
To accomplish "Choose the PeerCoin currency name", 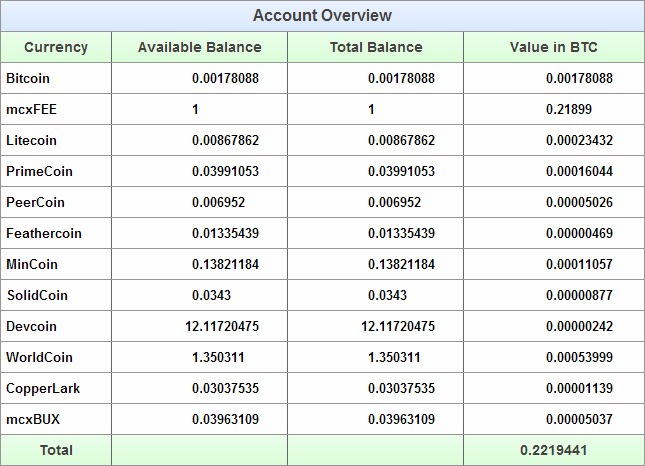I will (35, 202).
